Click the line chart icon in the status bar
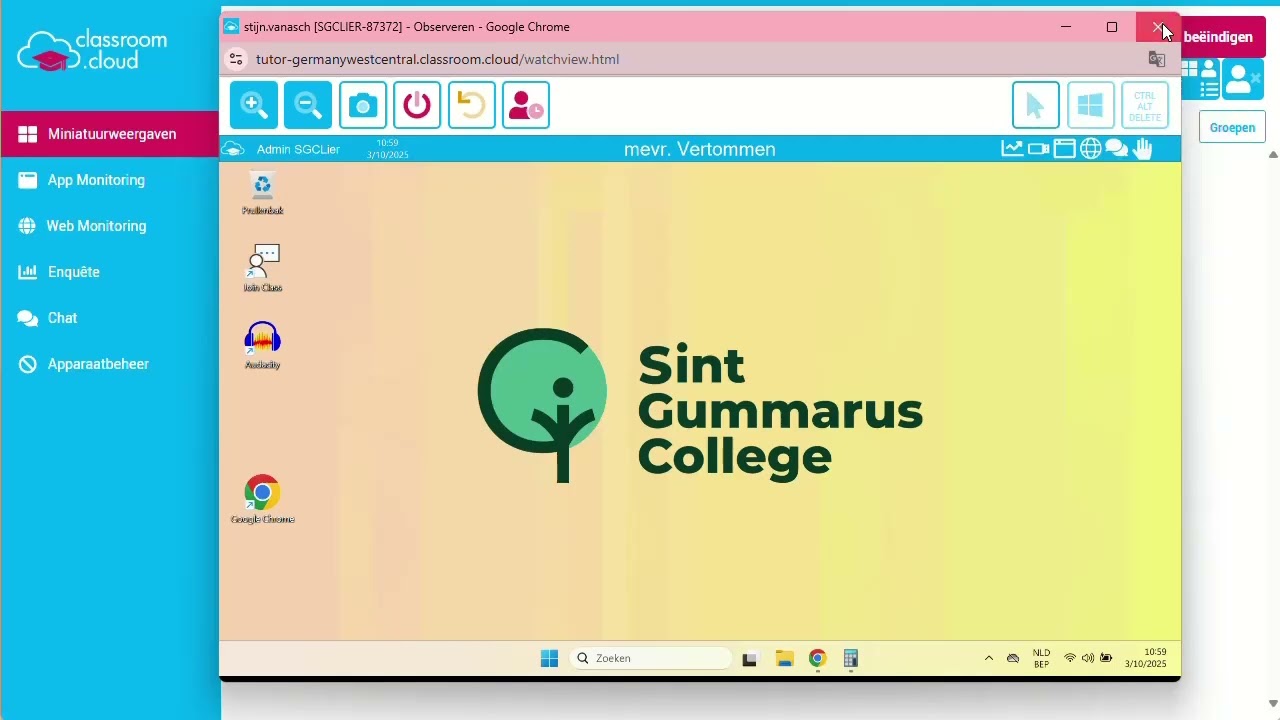 (x=1012, y=149)
